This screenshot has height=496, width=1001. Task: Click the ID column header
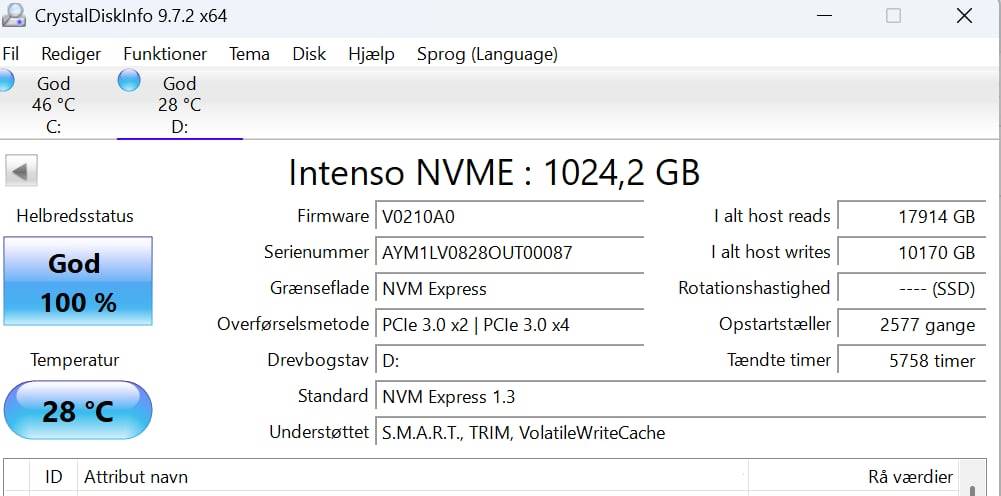click(x=54, y=477)
